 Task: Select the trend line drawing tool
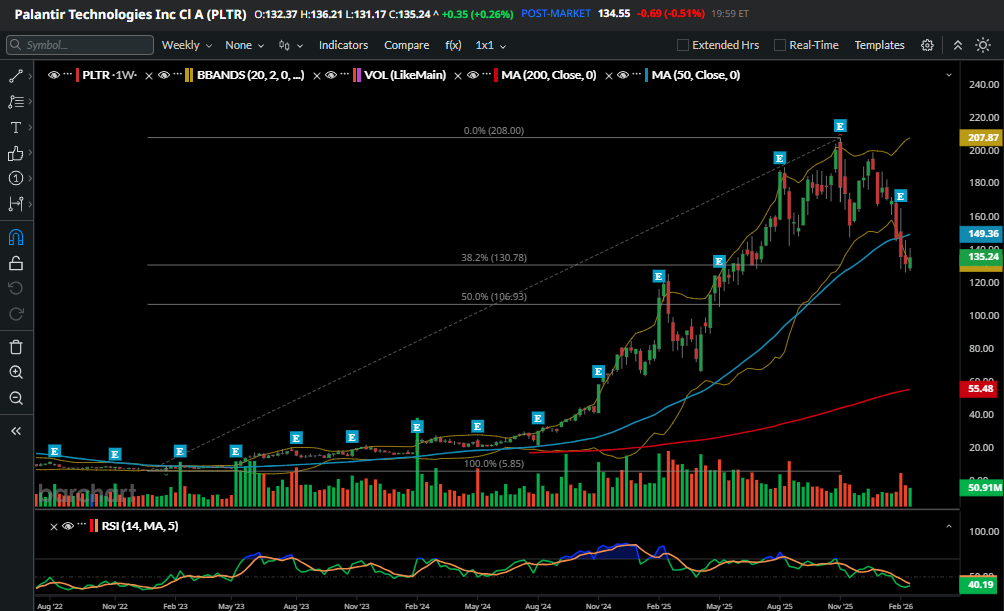tap(15, 76)
